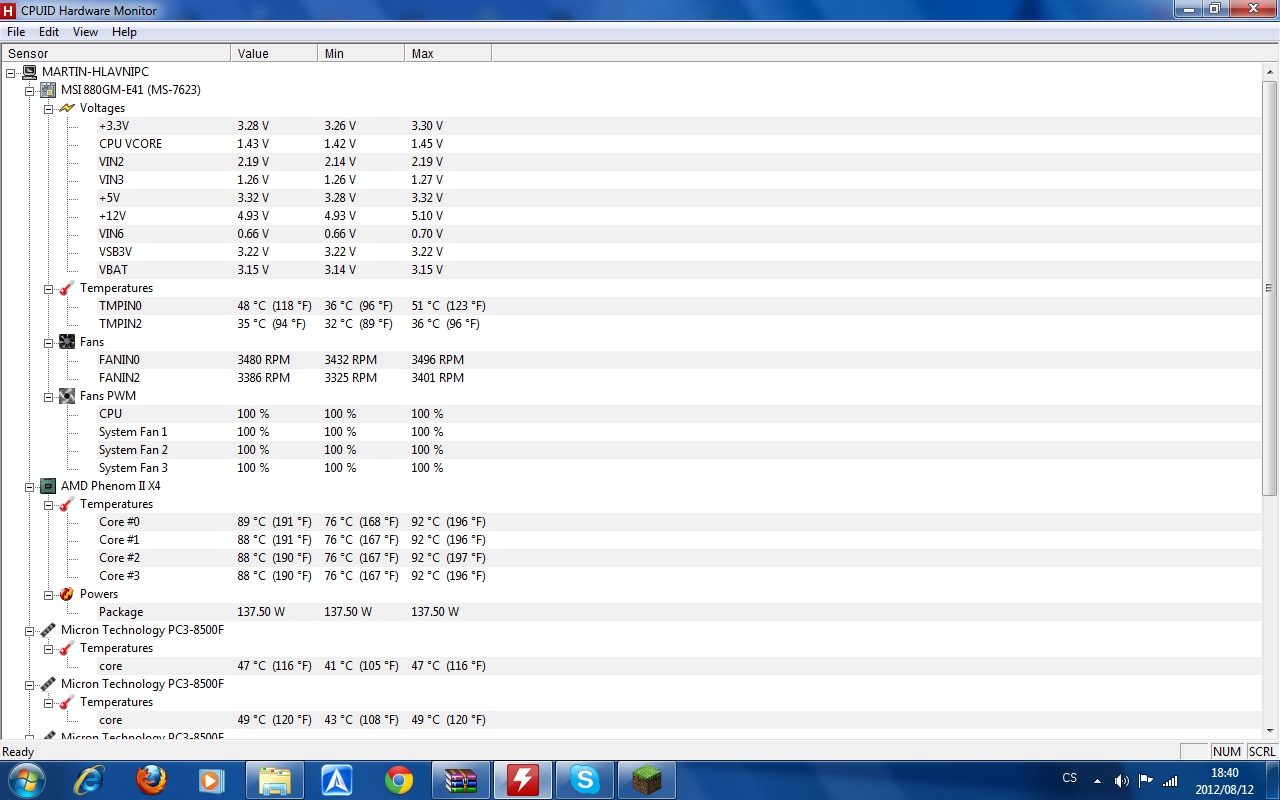Select the CPU VCORE voltage row
Screen dimensions: 1280x800
pos(631,144)
